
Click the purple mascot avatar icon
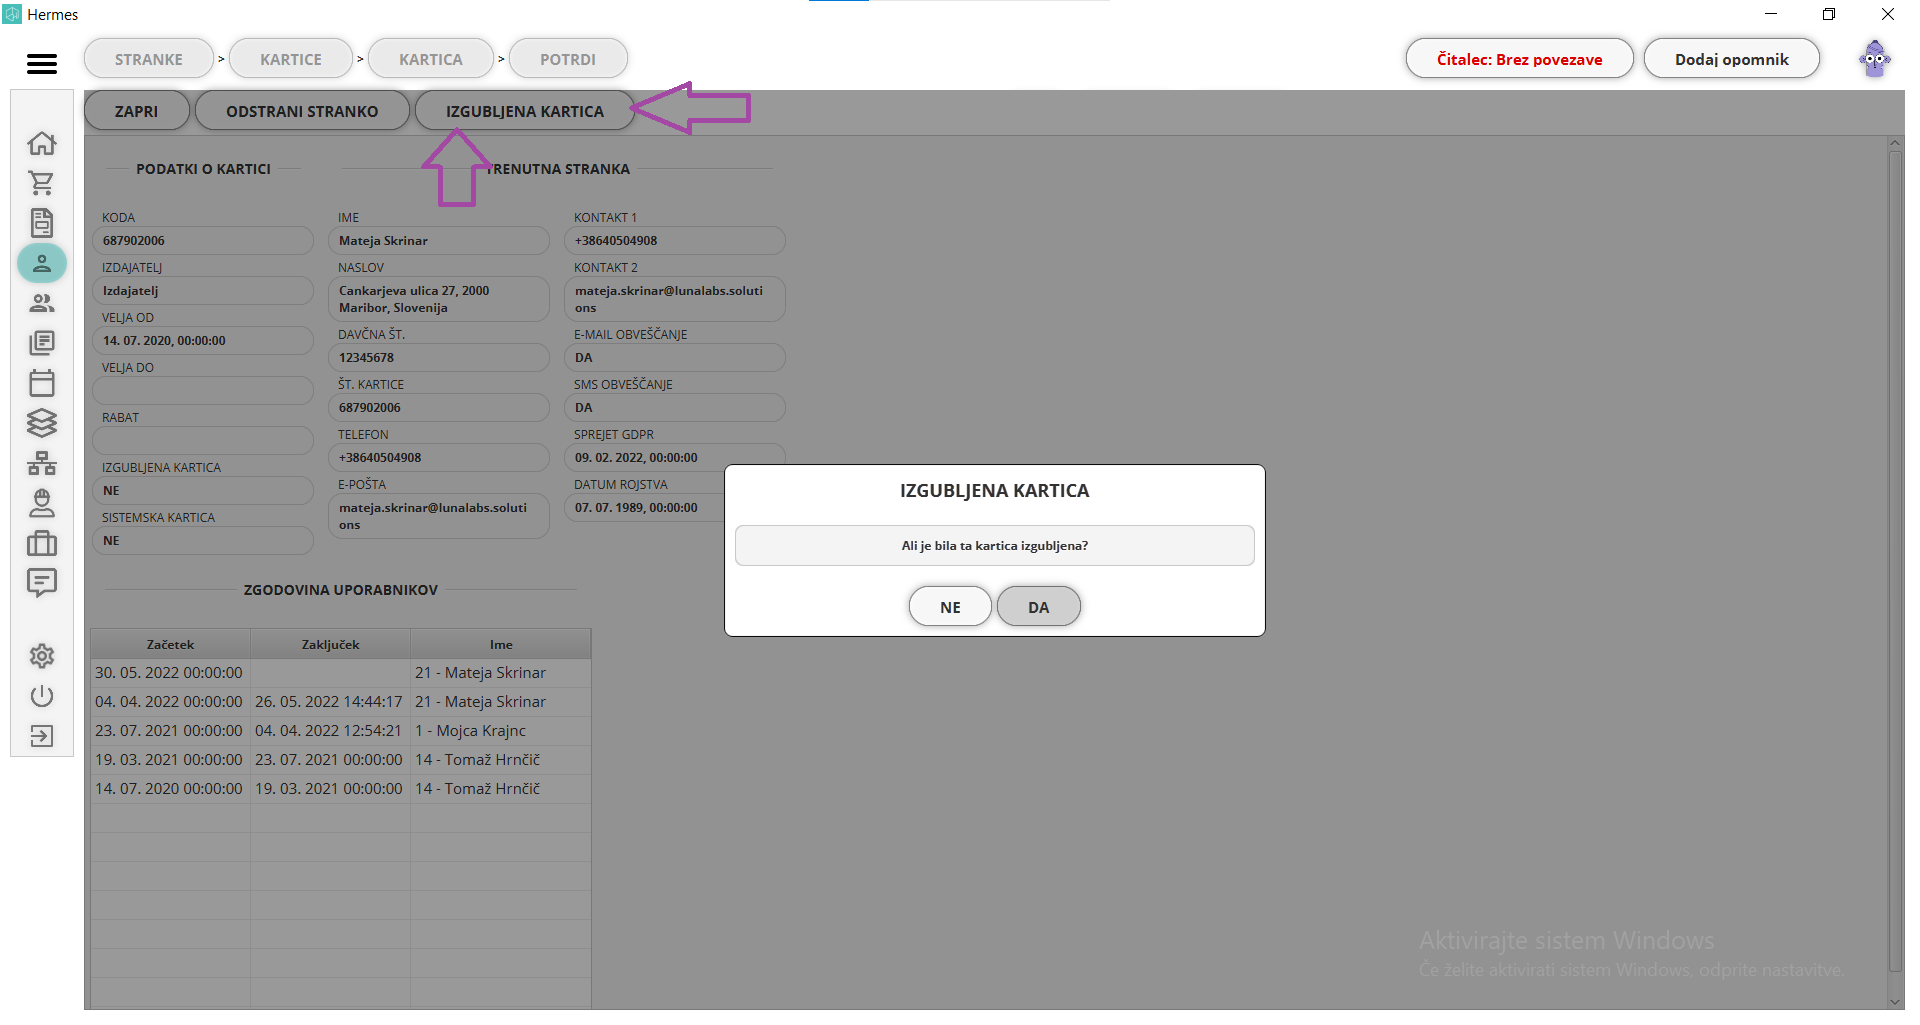pyautogui.click(x=1875, y=59)
